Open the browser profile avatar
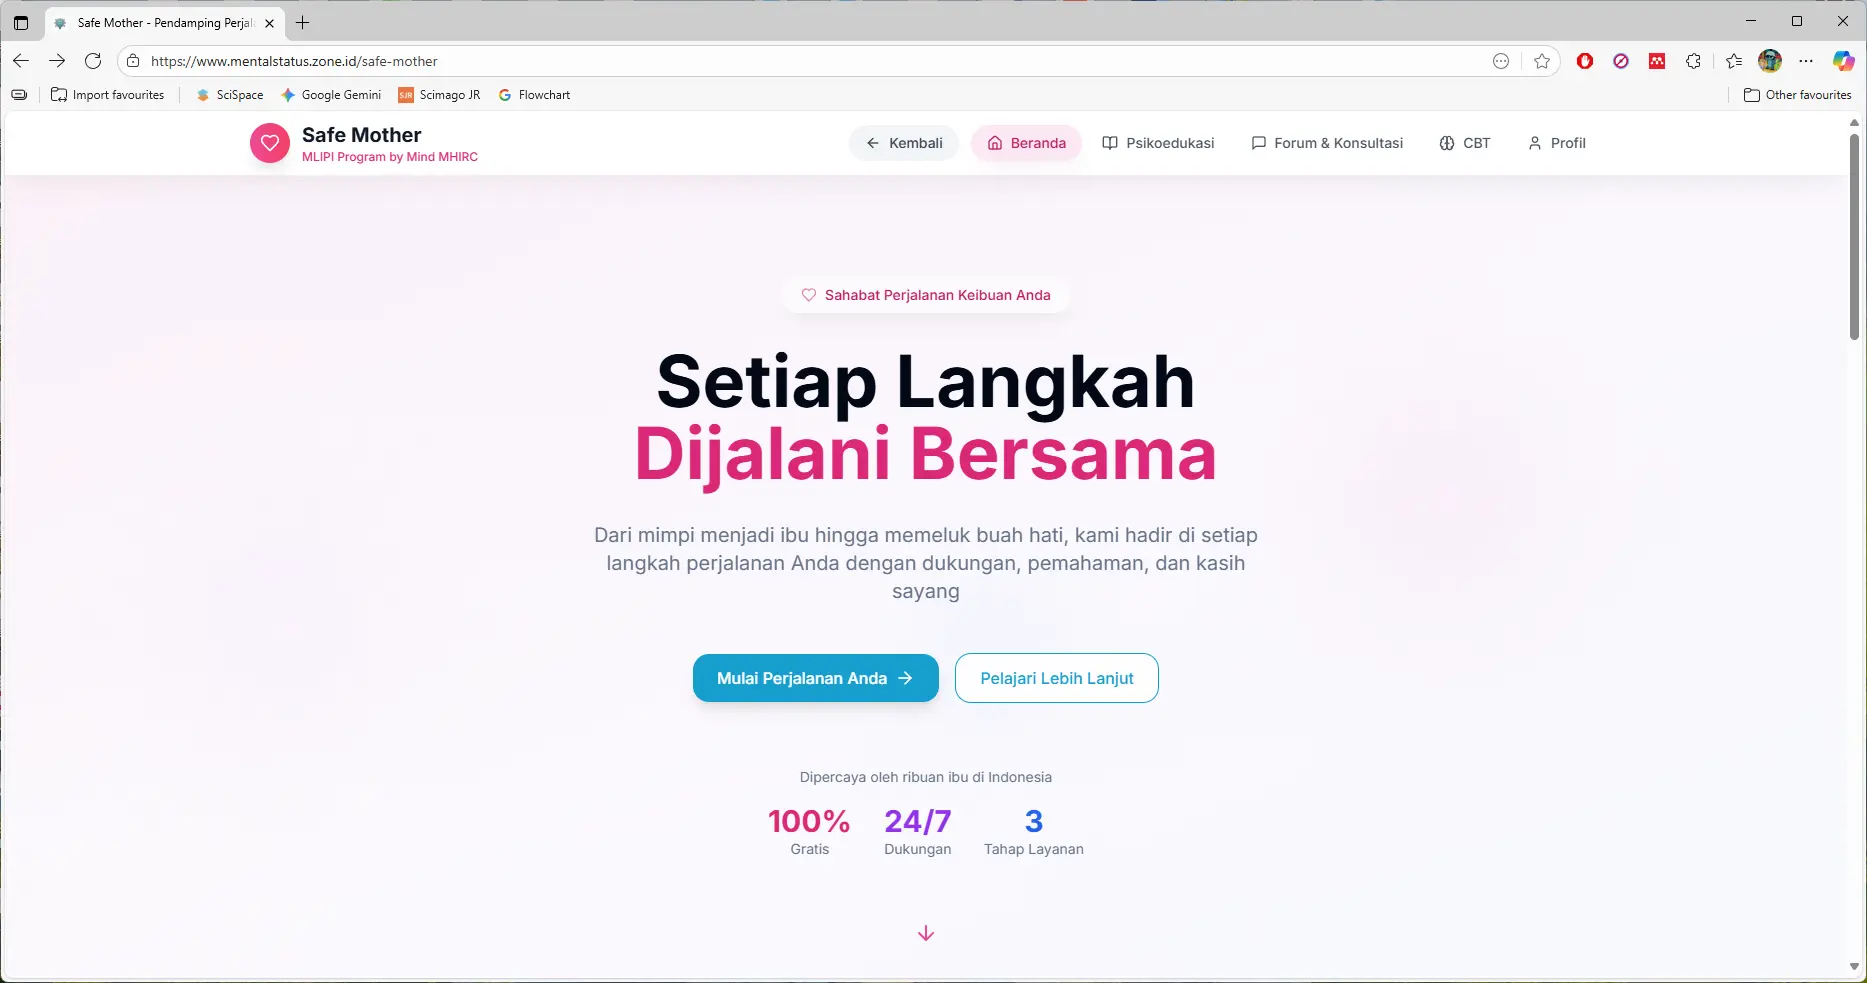Image resolution: width=1867 pixels, height=983 pixels. click(x=1770, y=61)
